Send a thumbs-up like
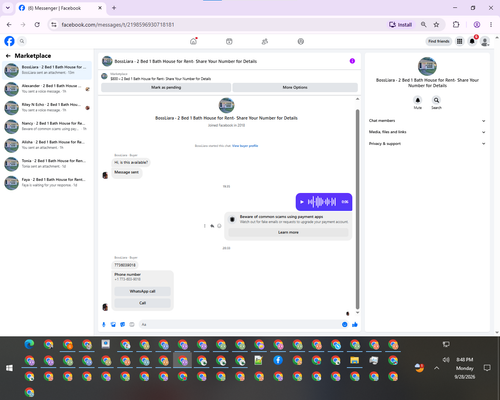This screenshot has height=400, width=500. (x=355, y=324)
